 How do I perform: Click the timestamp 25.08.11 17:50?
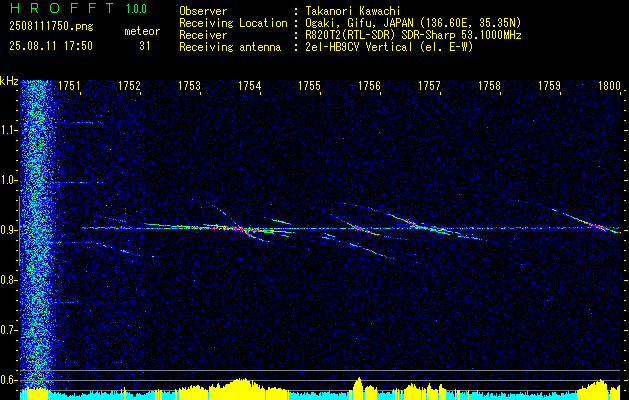point(51,46)
